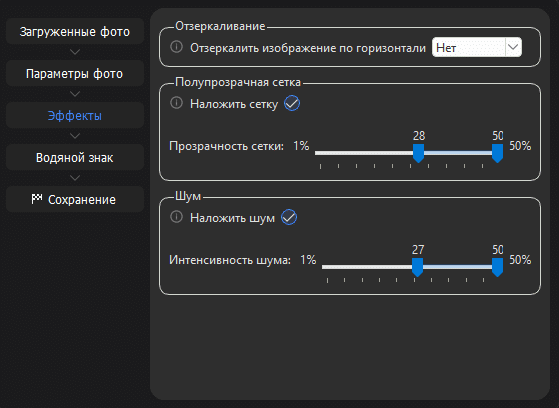Open the Сохранение step
The height and width of the screenshot is (408, 559).
pyautogui.click(x=75, y=199)
